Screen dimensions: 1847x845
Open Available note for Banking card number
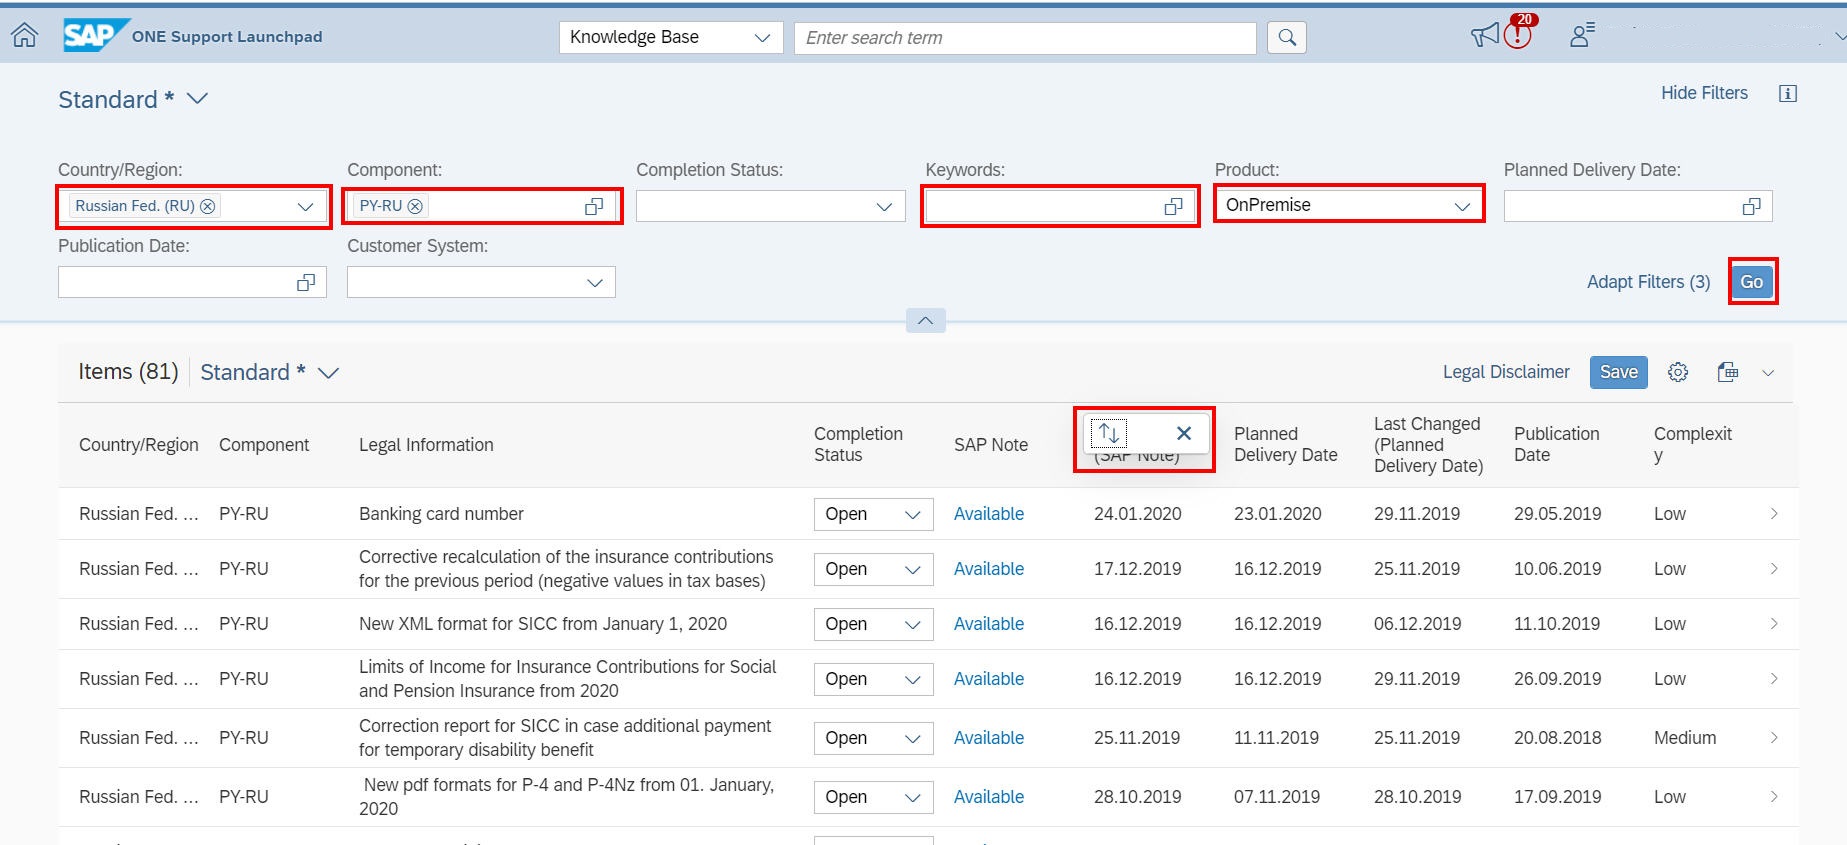989,514
